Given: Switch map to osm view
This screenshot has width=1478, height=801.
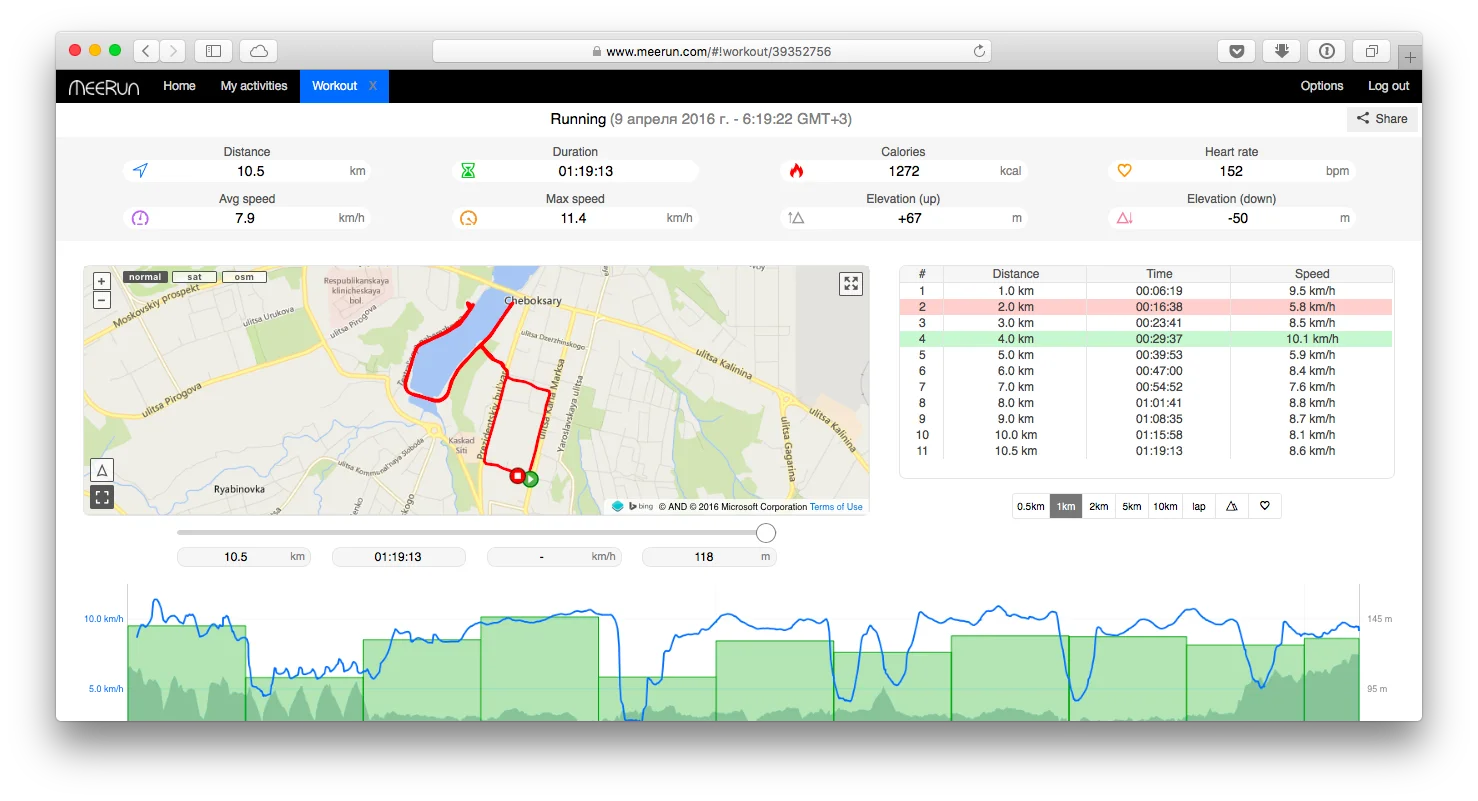Looking at the screenshot, I should point(244,277).
